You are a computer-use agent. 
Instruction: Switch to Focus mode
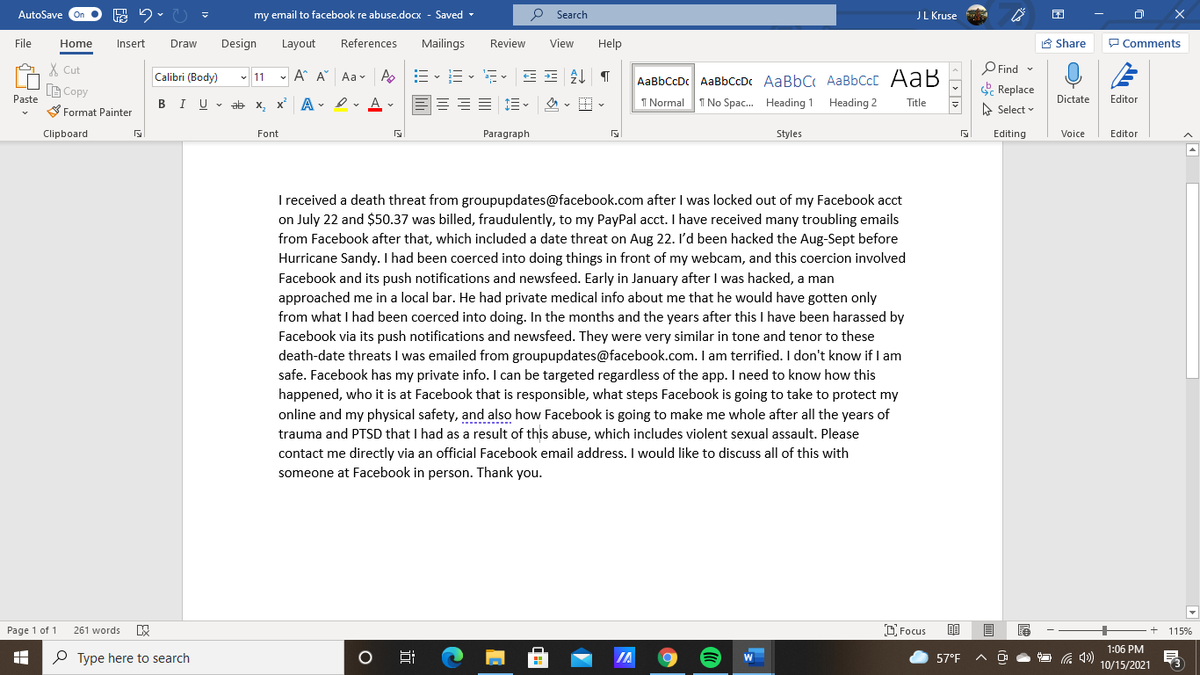click(x=905, y=631)
